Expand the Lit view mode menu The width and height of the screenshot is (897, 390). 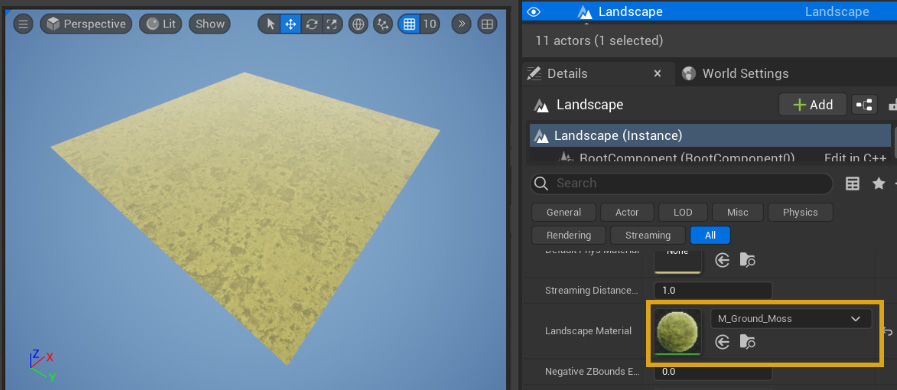point(161,24)
